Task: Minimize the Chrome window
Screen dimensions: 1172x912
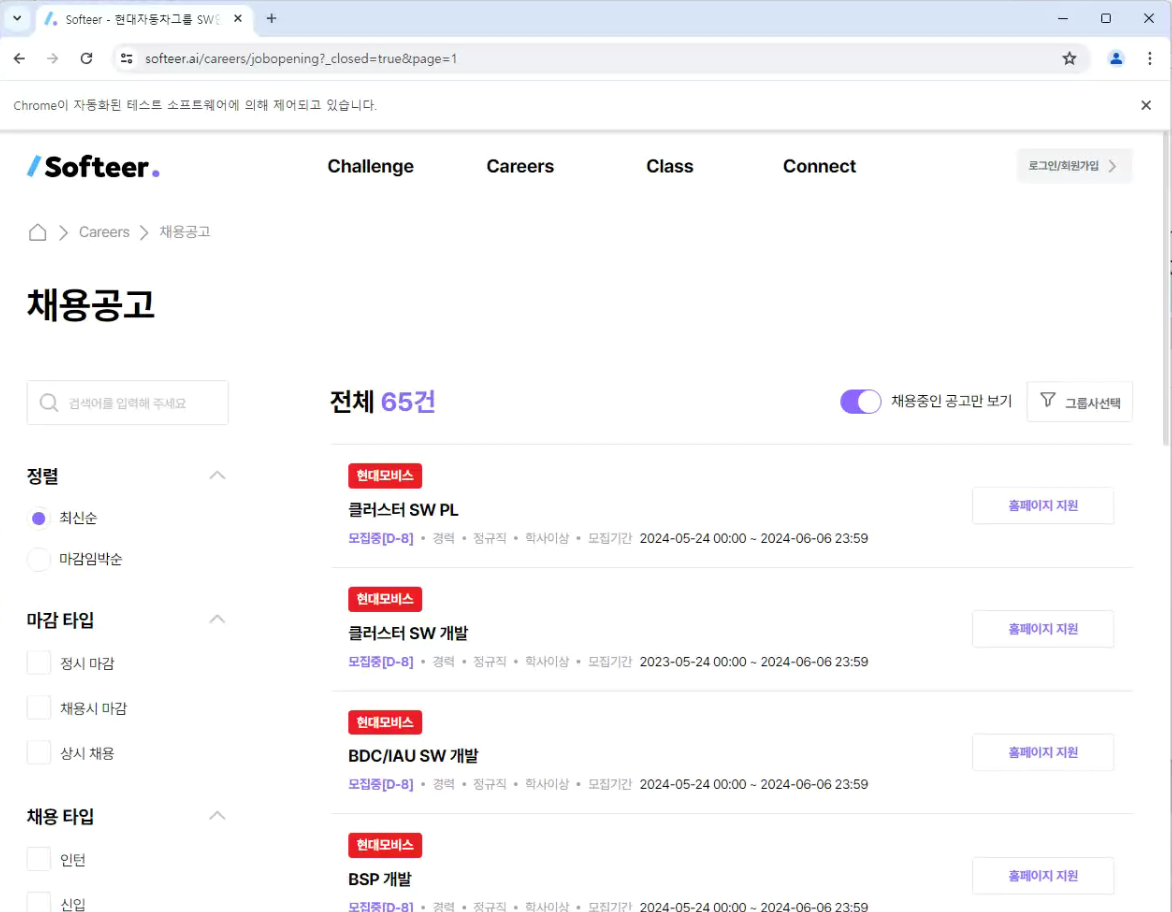Action: pyautogui.click(x=1063, y=19)
